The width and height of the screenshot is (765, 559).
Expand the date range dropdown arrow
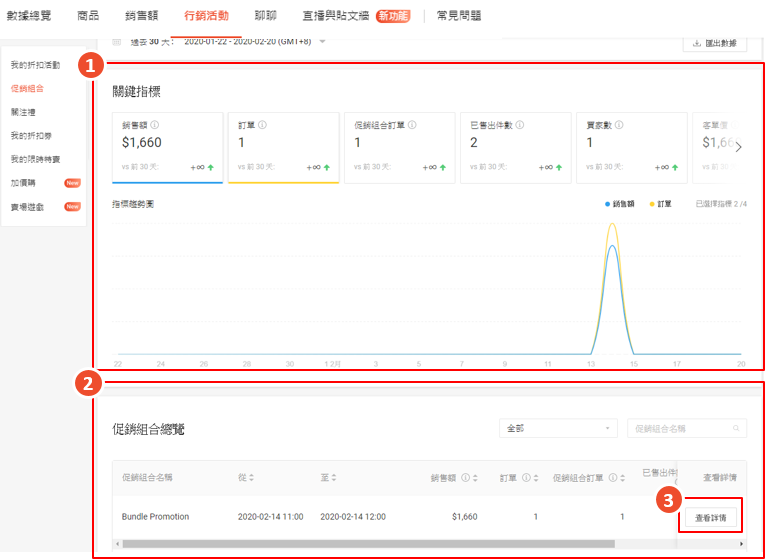pyautogui.click(x=323, y=42)
